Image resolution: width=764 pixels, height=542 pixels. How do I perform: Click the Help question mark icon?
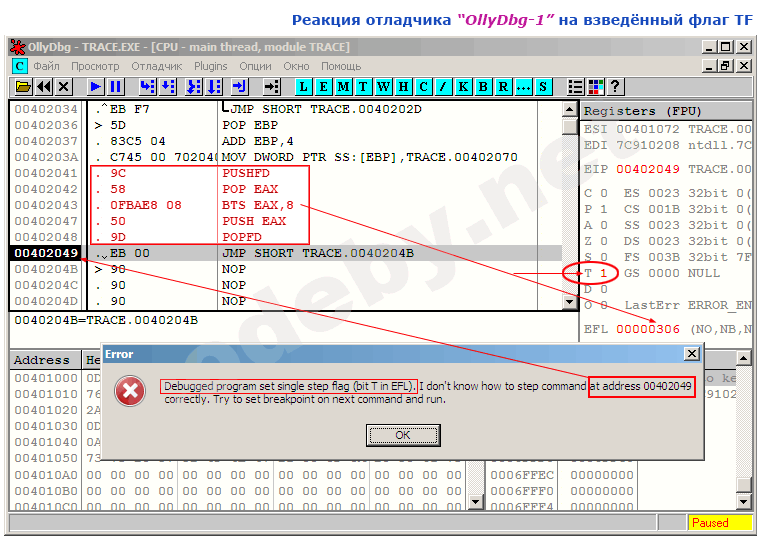(615, 87)
